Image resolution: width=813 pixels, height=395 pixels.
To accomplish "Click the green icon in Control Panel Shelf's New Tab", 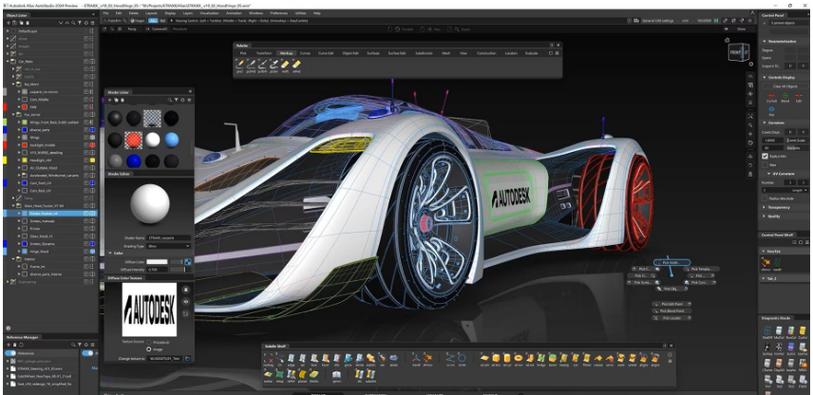I will point(777,263).
